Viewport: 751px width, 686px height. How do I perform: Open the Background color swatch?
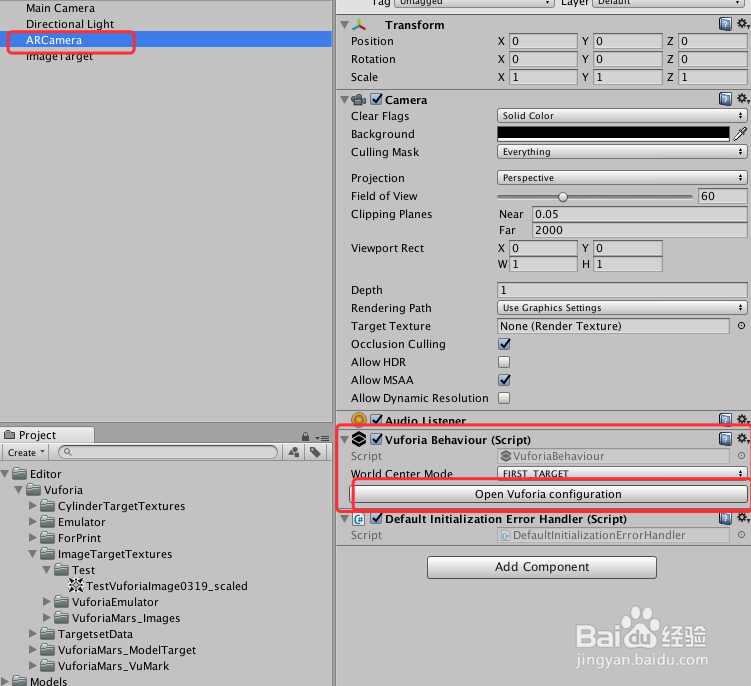point(614,134)
